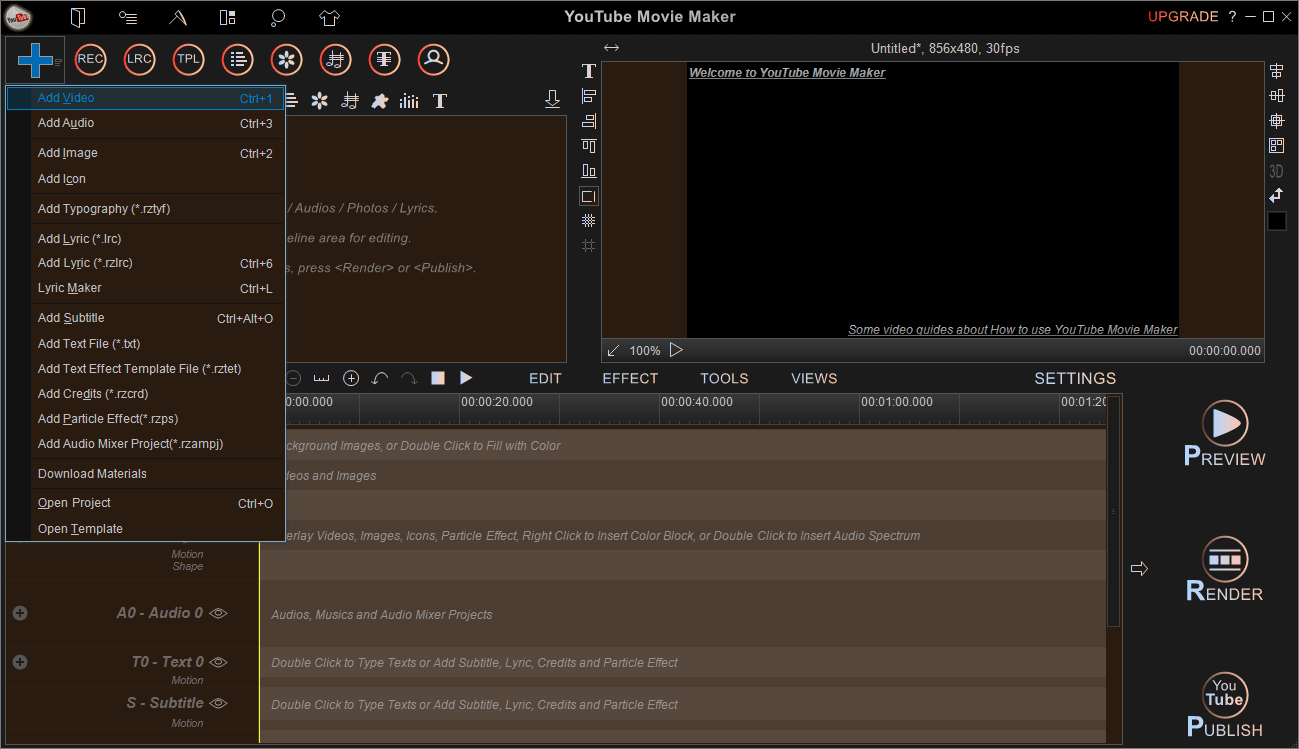Open the EDIT menu
The image size is (1299, 749).
click(x=545, y=378)
